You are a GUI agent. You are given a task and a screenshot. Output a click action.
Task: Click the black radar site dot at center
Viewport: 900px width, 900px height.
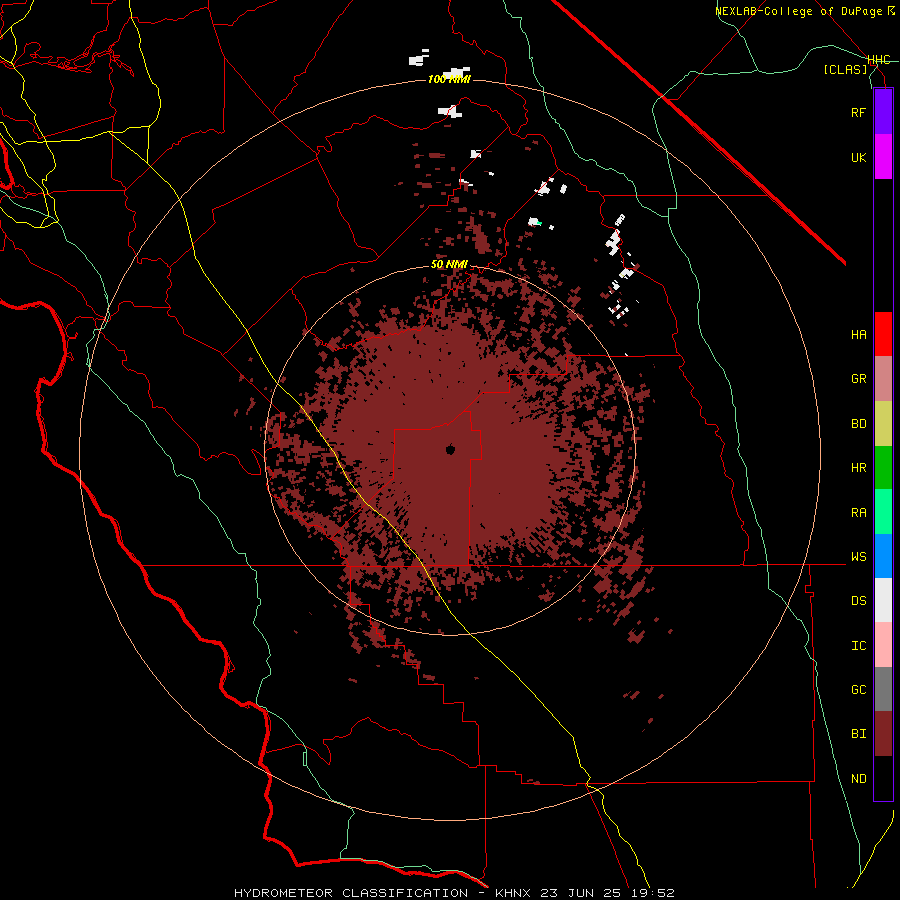point(450,449)
